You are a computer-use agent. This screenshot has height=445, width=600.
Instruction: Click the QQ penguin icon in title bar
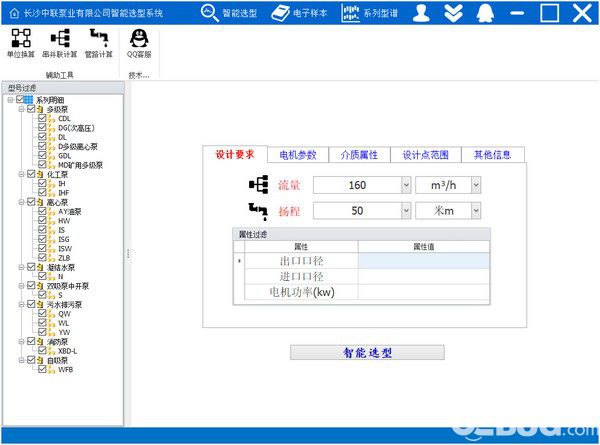click(x=485, y=13)
